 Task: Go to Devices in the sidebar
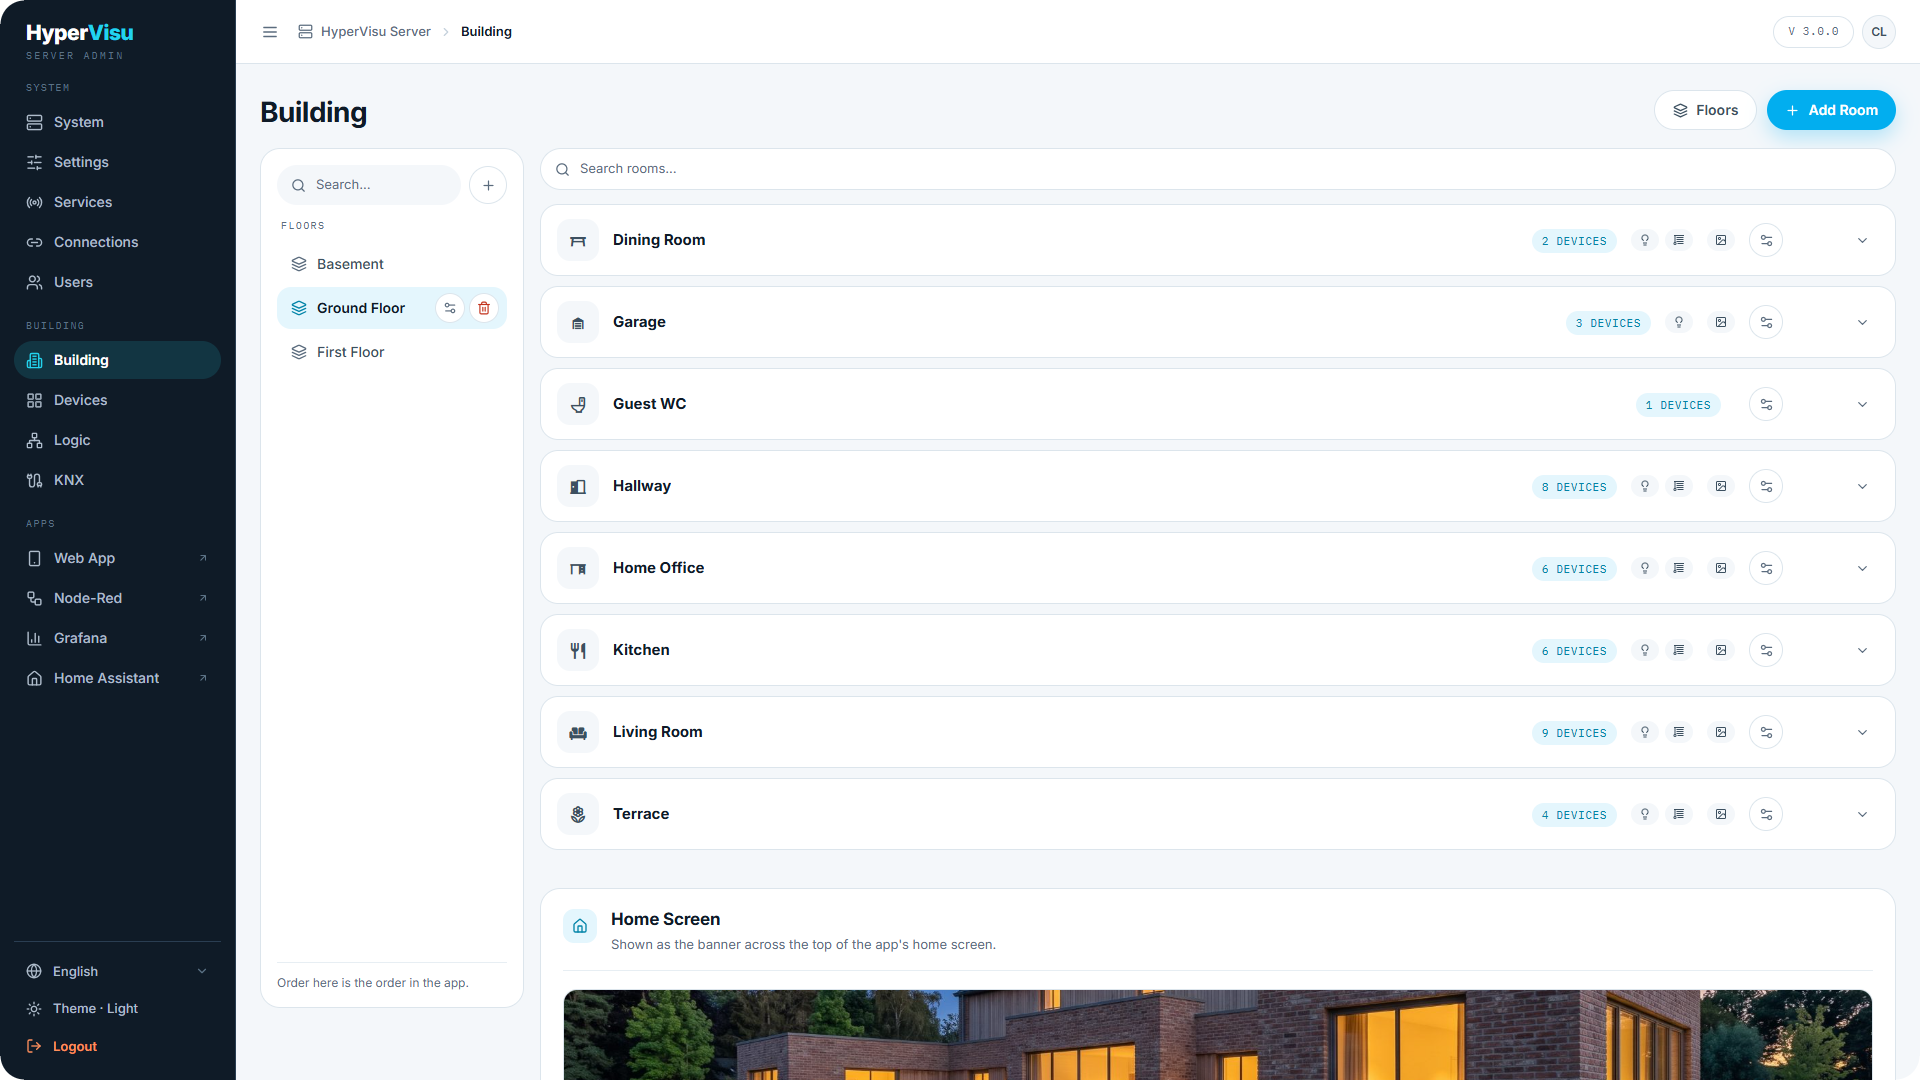pyautogui.click(x=118, y=400)
